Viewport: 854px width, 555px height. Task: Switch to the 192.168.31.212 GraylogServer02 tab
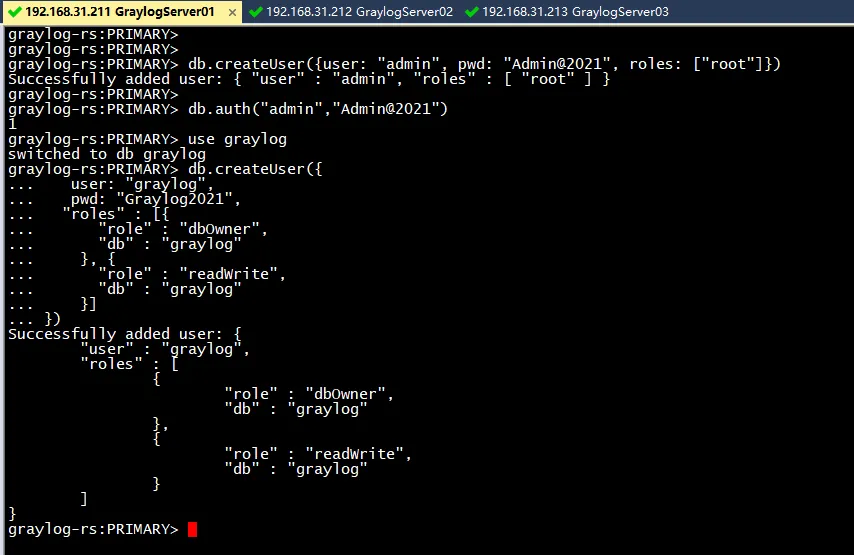(350, 12)
